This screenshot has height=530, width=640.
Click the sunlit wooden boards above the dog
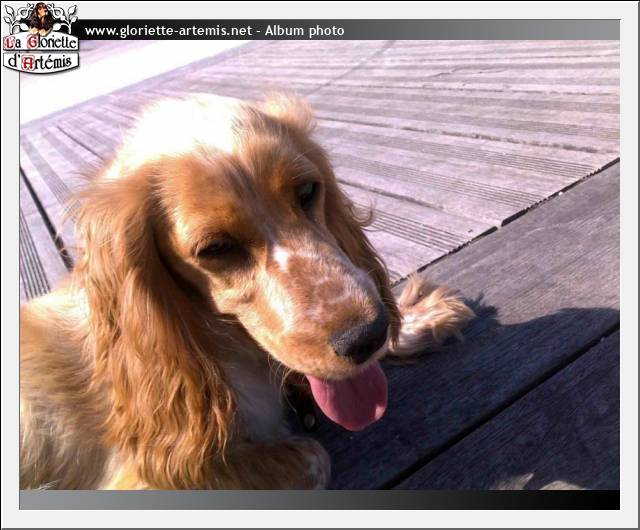tap(450, 110)
